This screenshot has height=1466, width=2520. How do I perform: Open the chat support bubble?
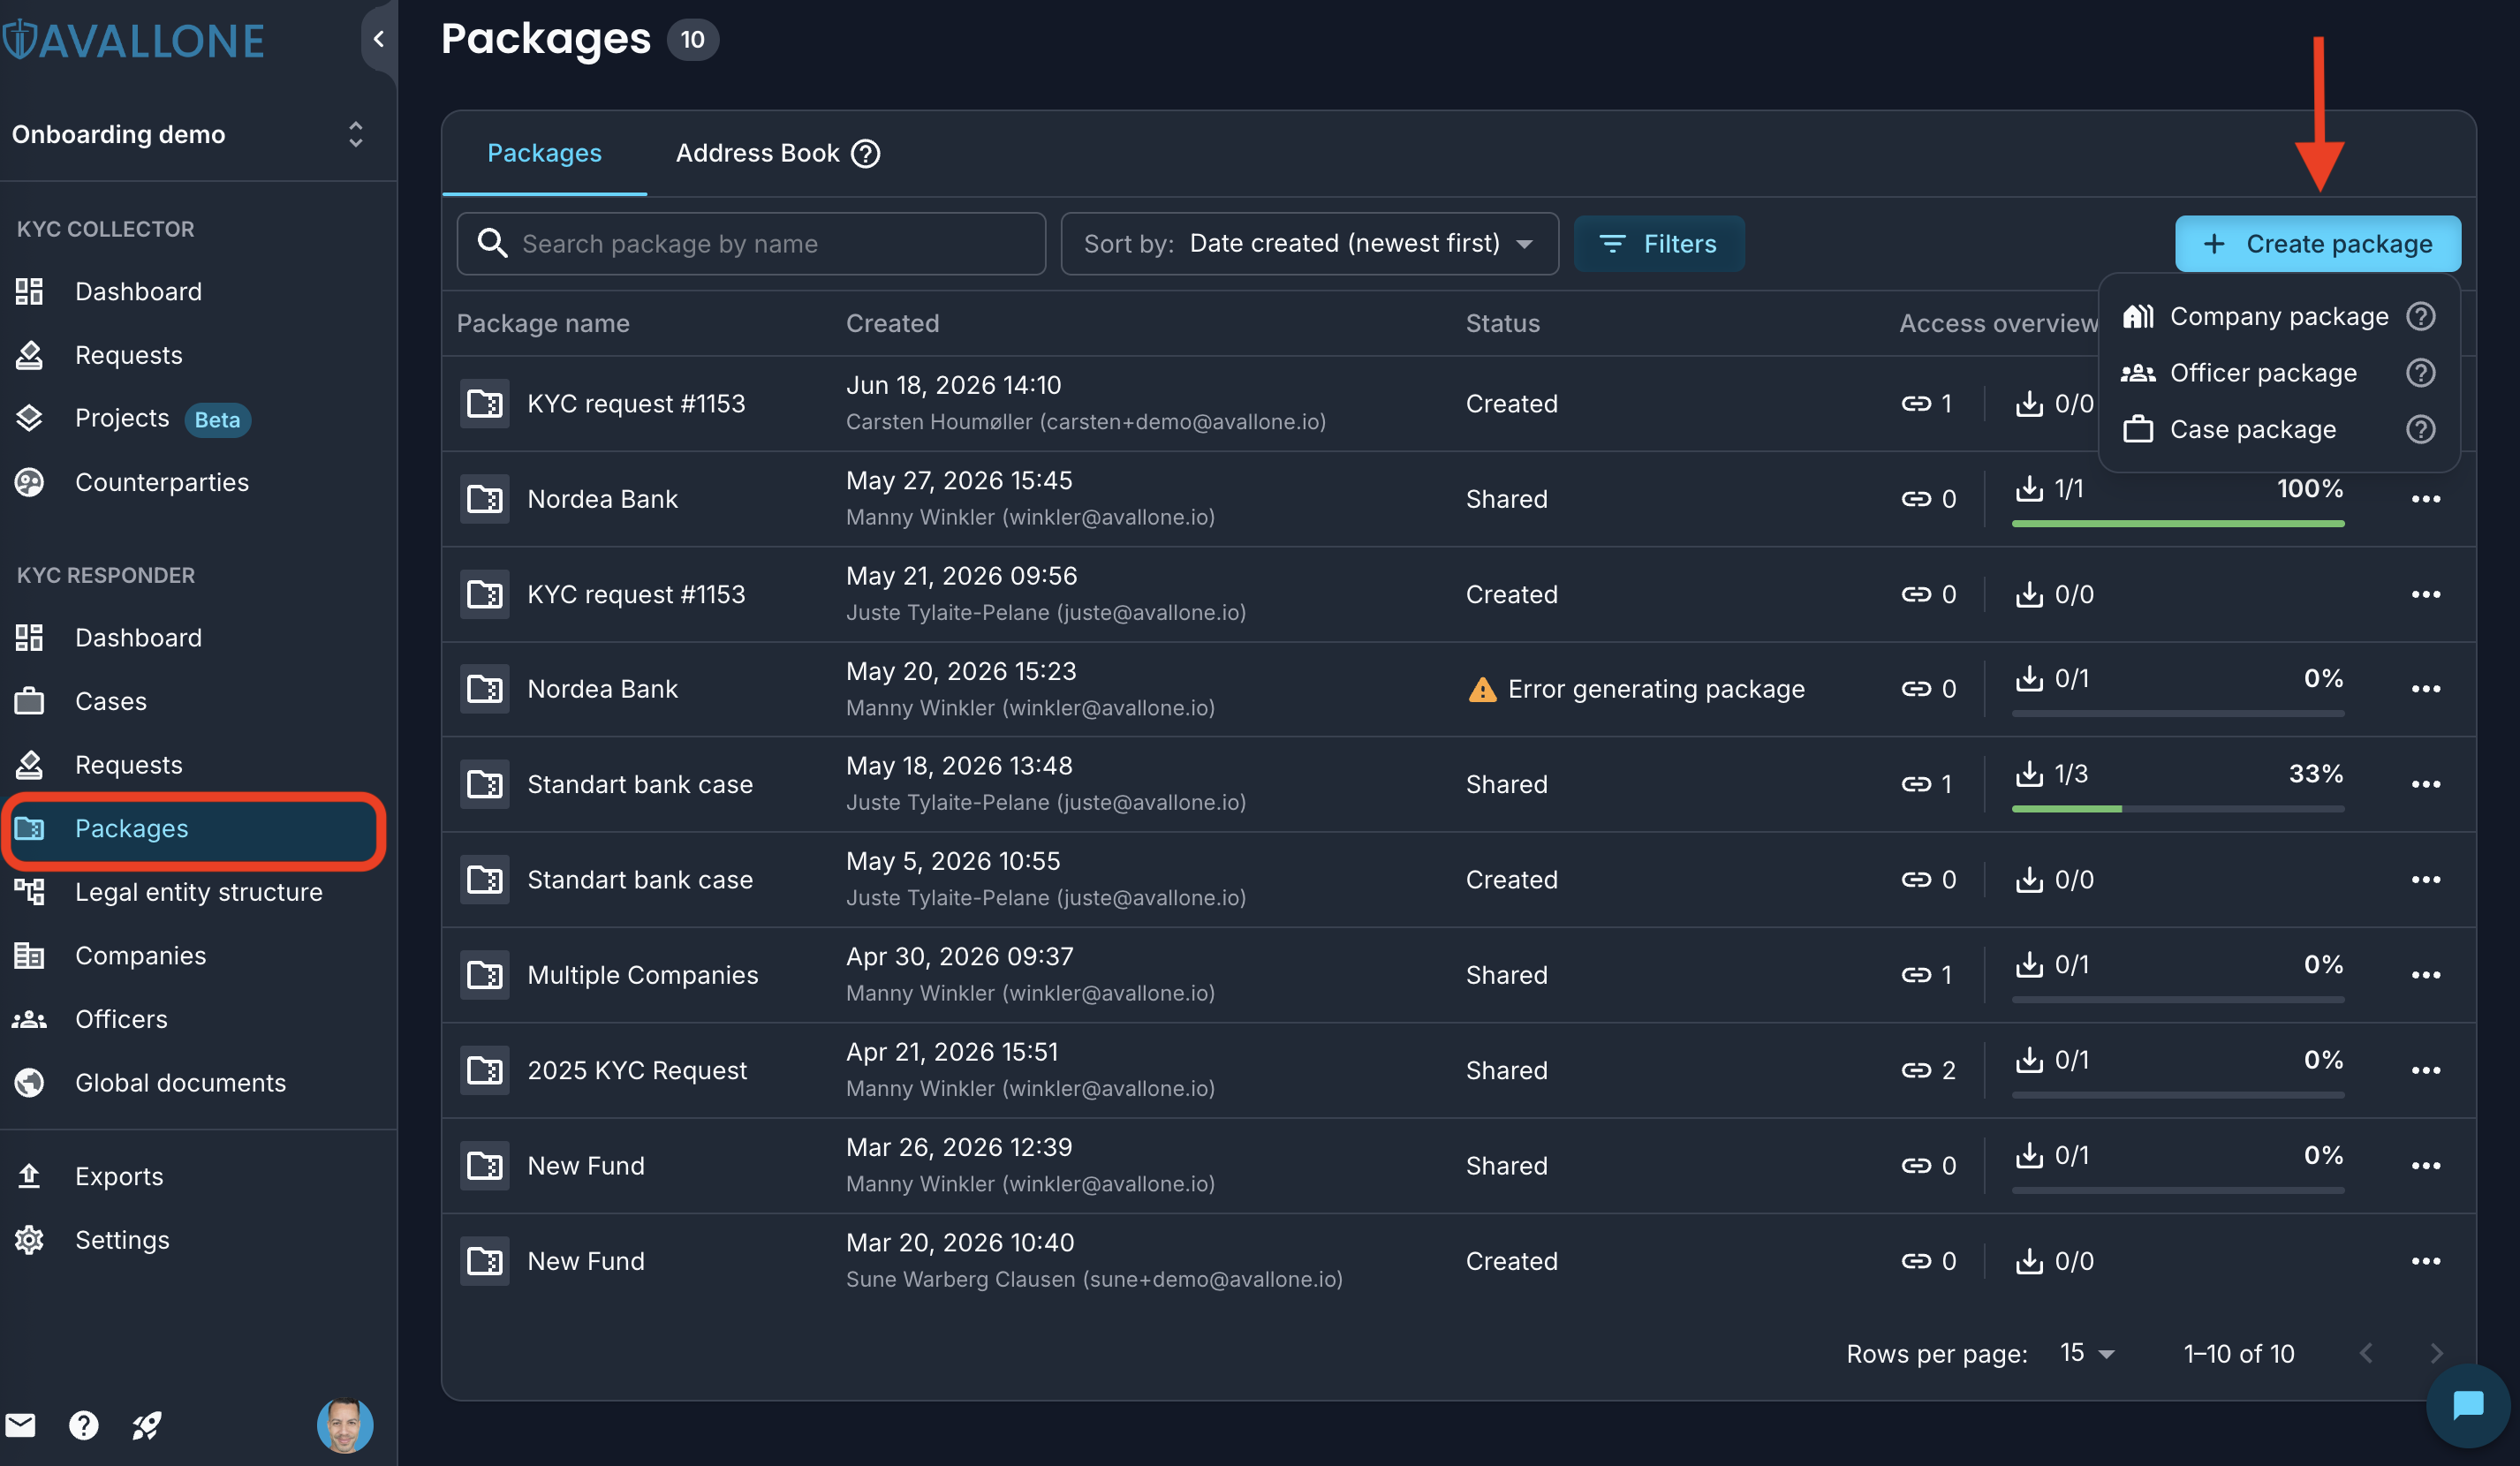pyautogui.click(x=2468, y=1405)
